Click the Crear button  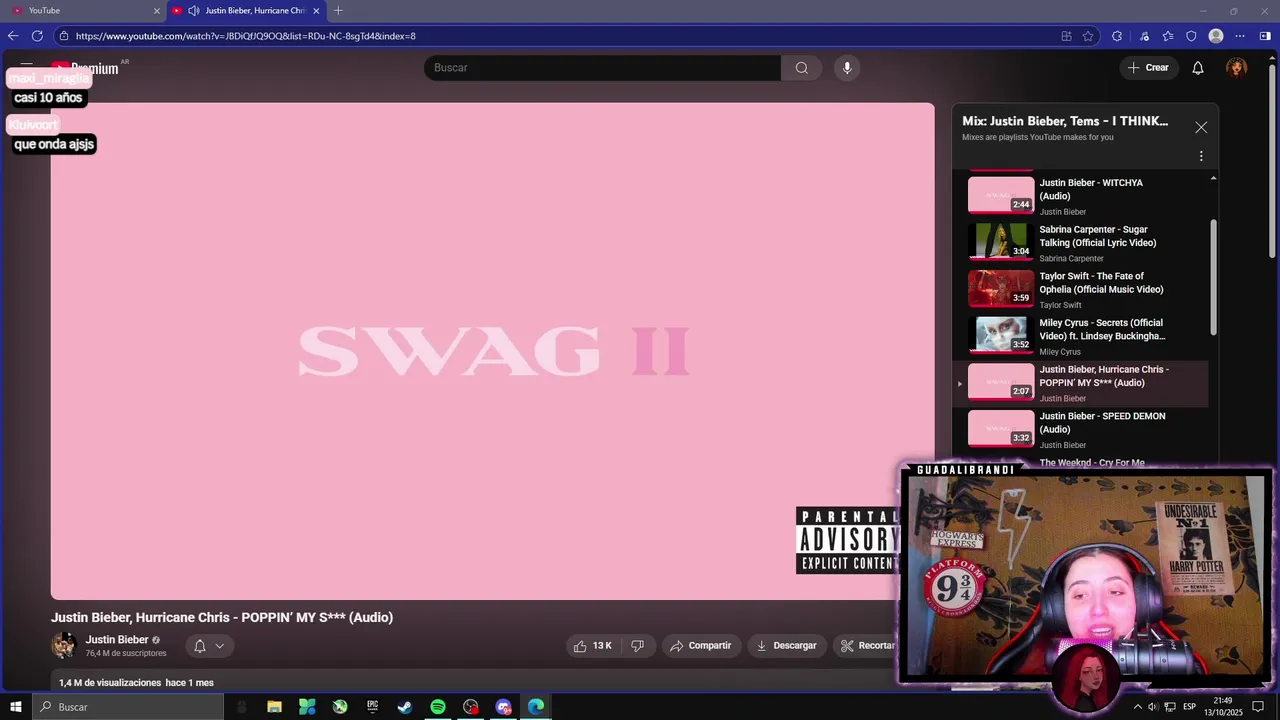[x=1148, y=68]
